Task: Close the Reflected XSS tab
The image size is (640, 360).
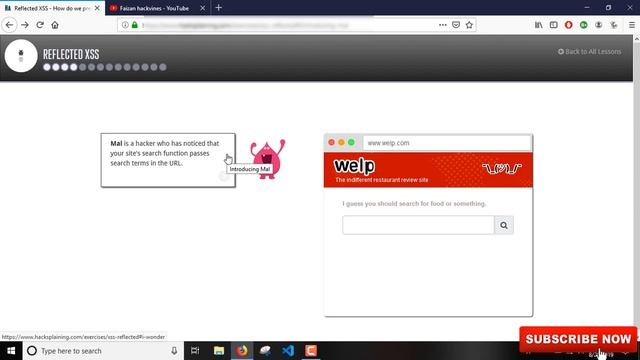Action: (x=97, y=8)
